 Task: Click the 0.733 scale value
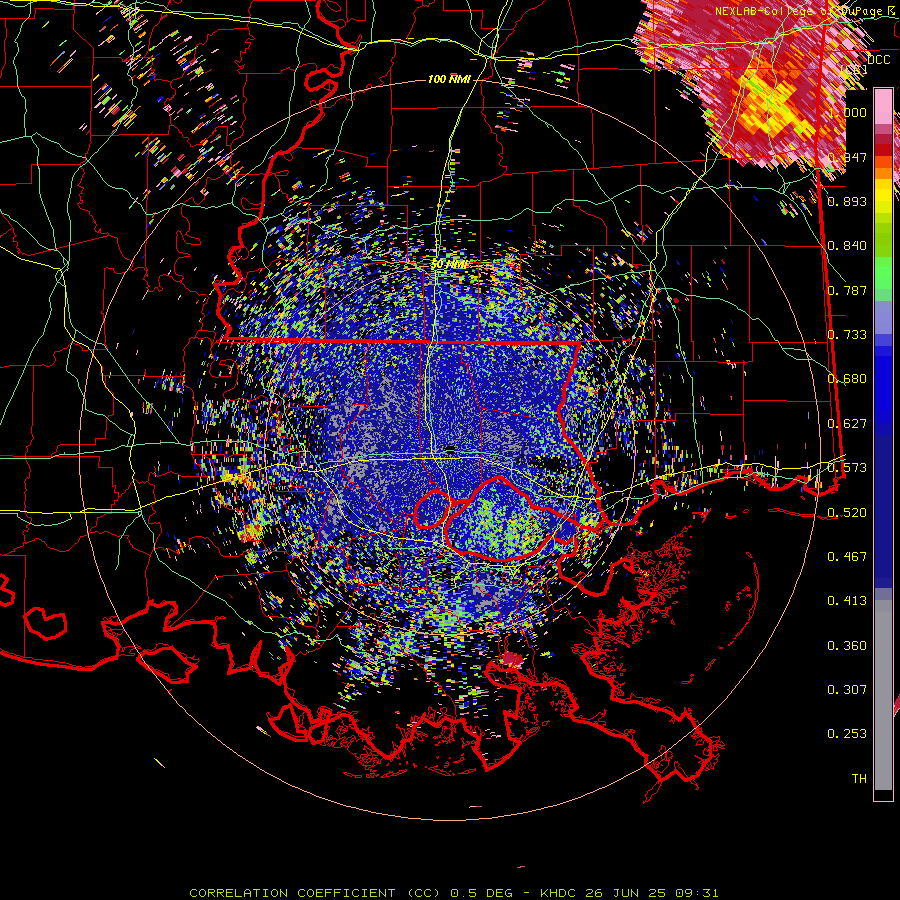click(847, 335)
